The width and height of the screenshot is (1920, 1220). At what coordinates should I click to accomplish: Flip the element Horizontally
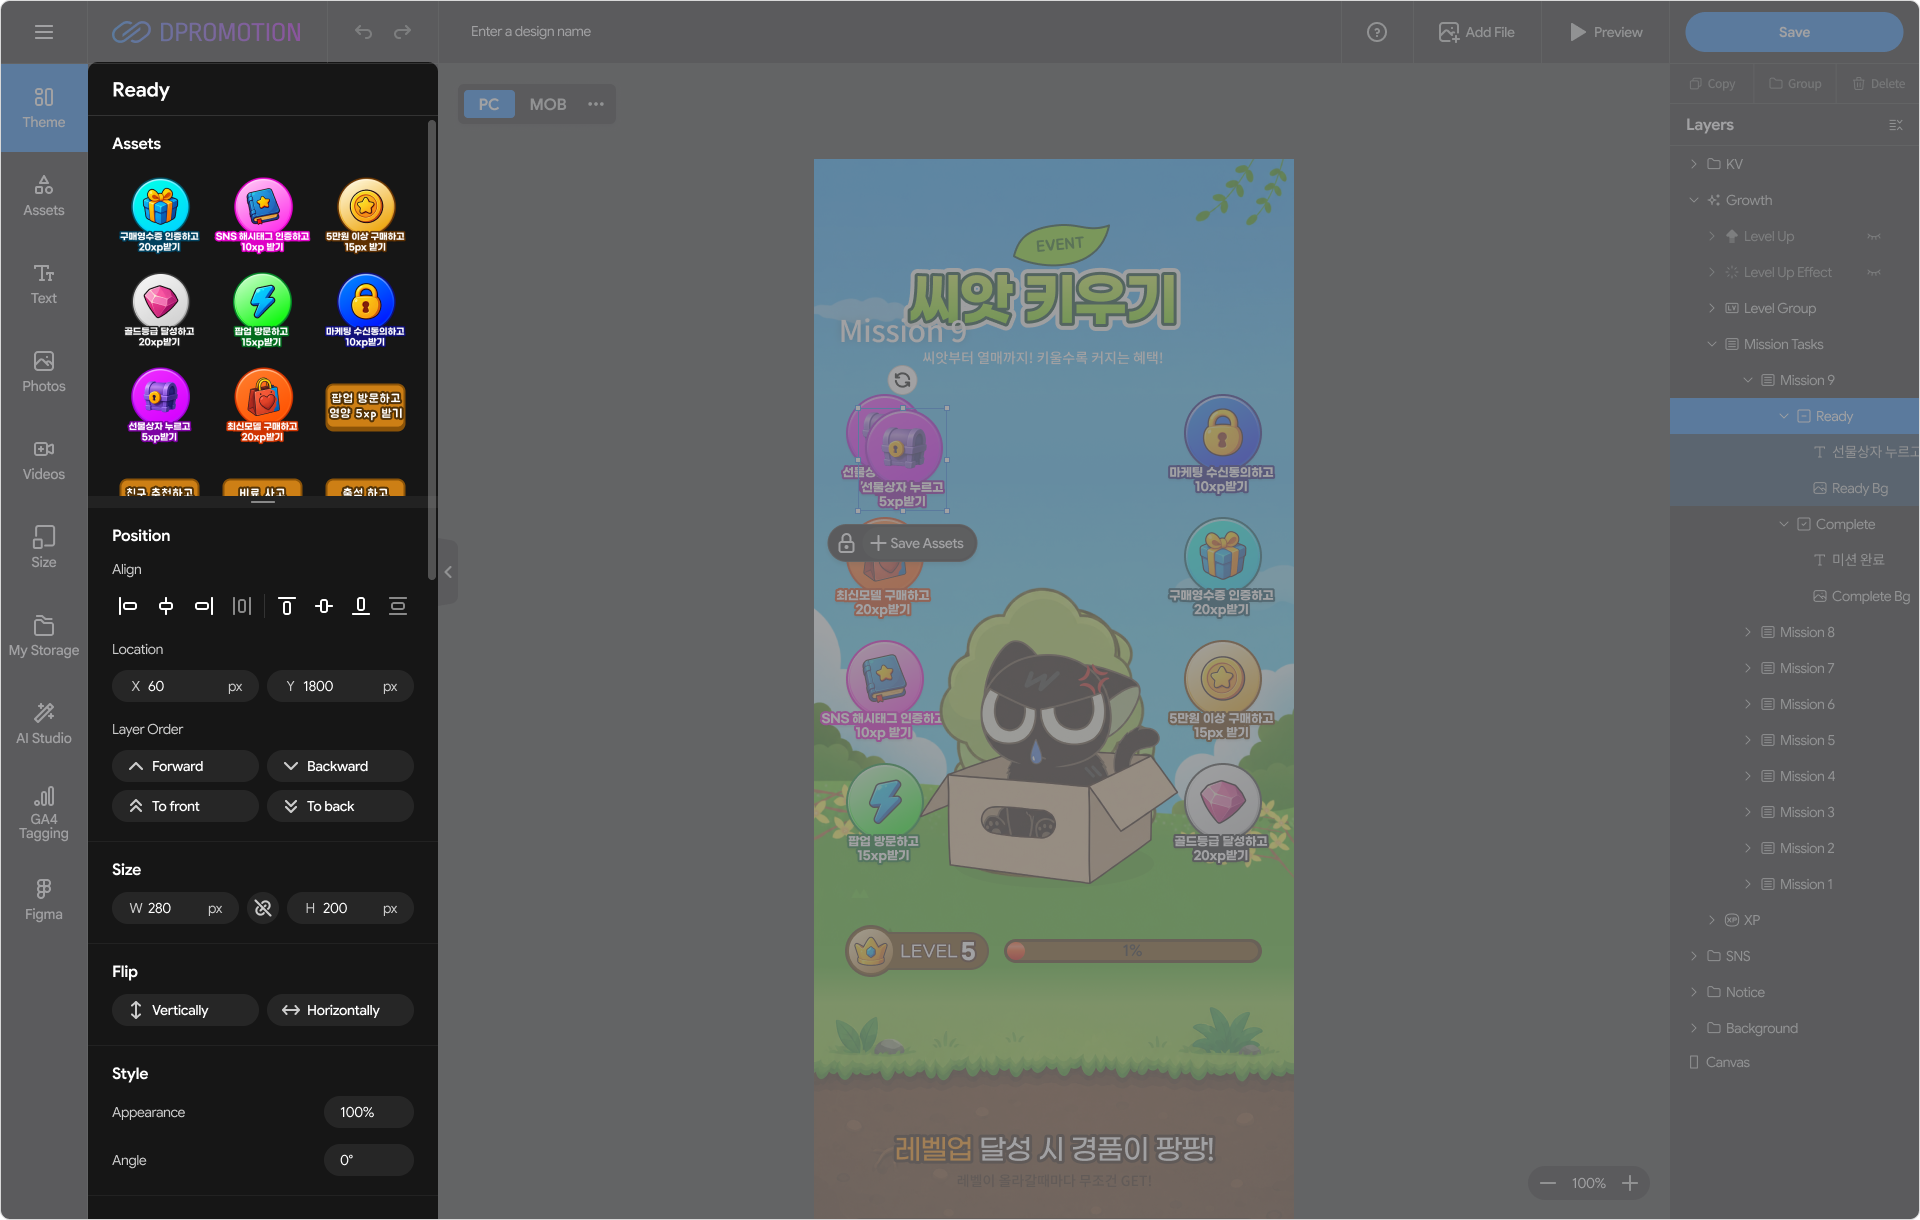(x=340, y=1010)
